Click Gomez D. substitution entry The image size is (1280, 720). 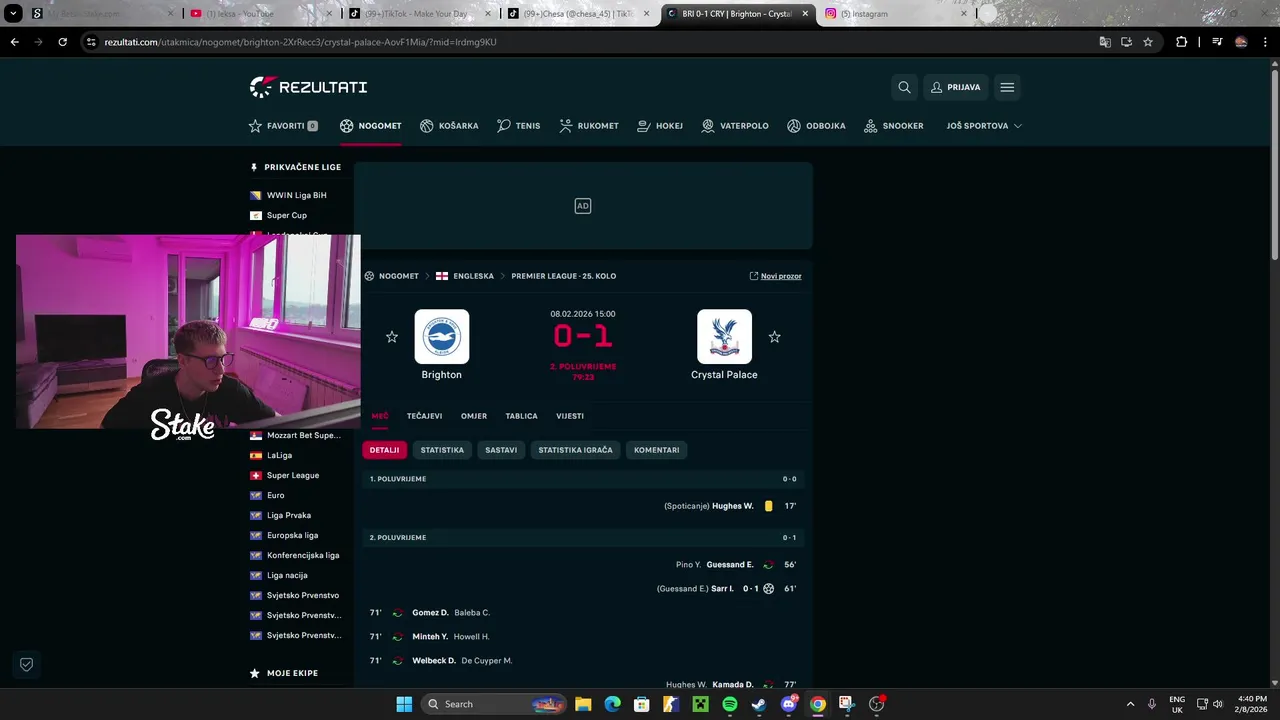pos(430,613)
